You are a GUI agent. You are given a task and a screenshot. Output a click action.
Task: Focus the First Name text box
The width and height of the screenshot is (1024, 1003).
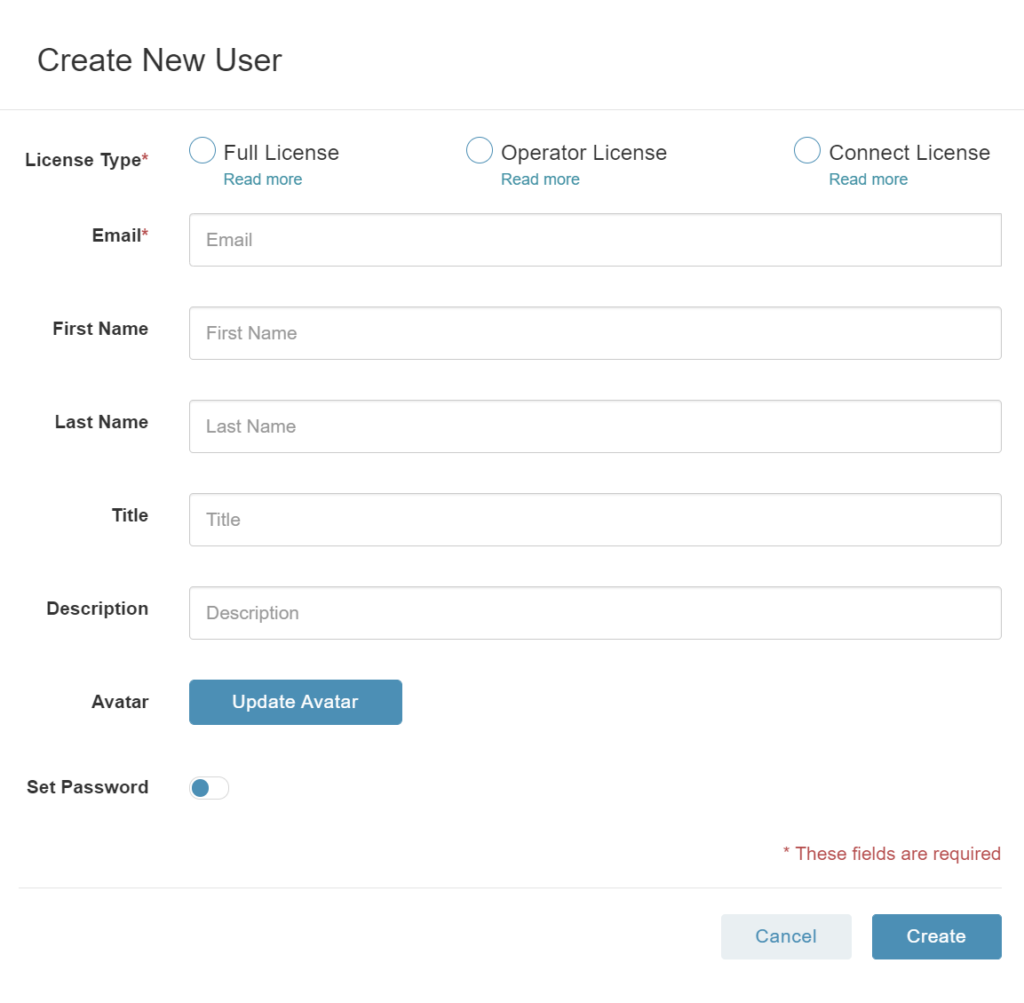tap(595, 333)
